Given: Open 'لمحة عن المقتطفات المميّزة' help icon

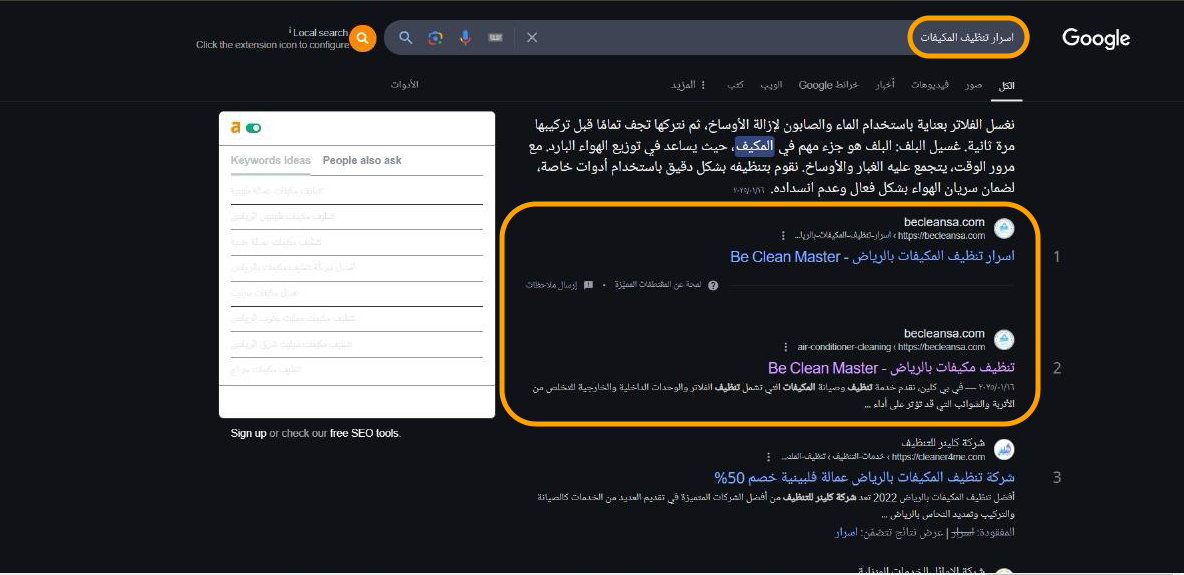Looking at the screenshot, I should [x=713, y=285].
